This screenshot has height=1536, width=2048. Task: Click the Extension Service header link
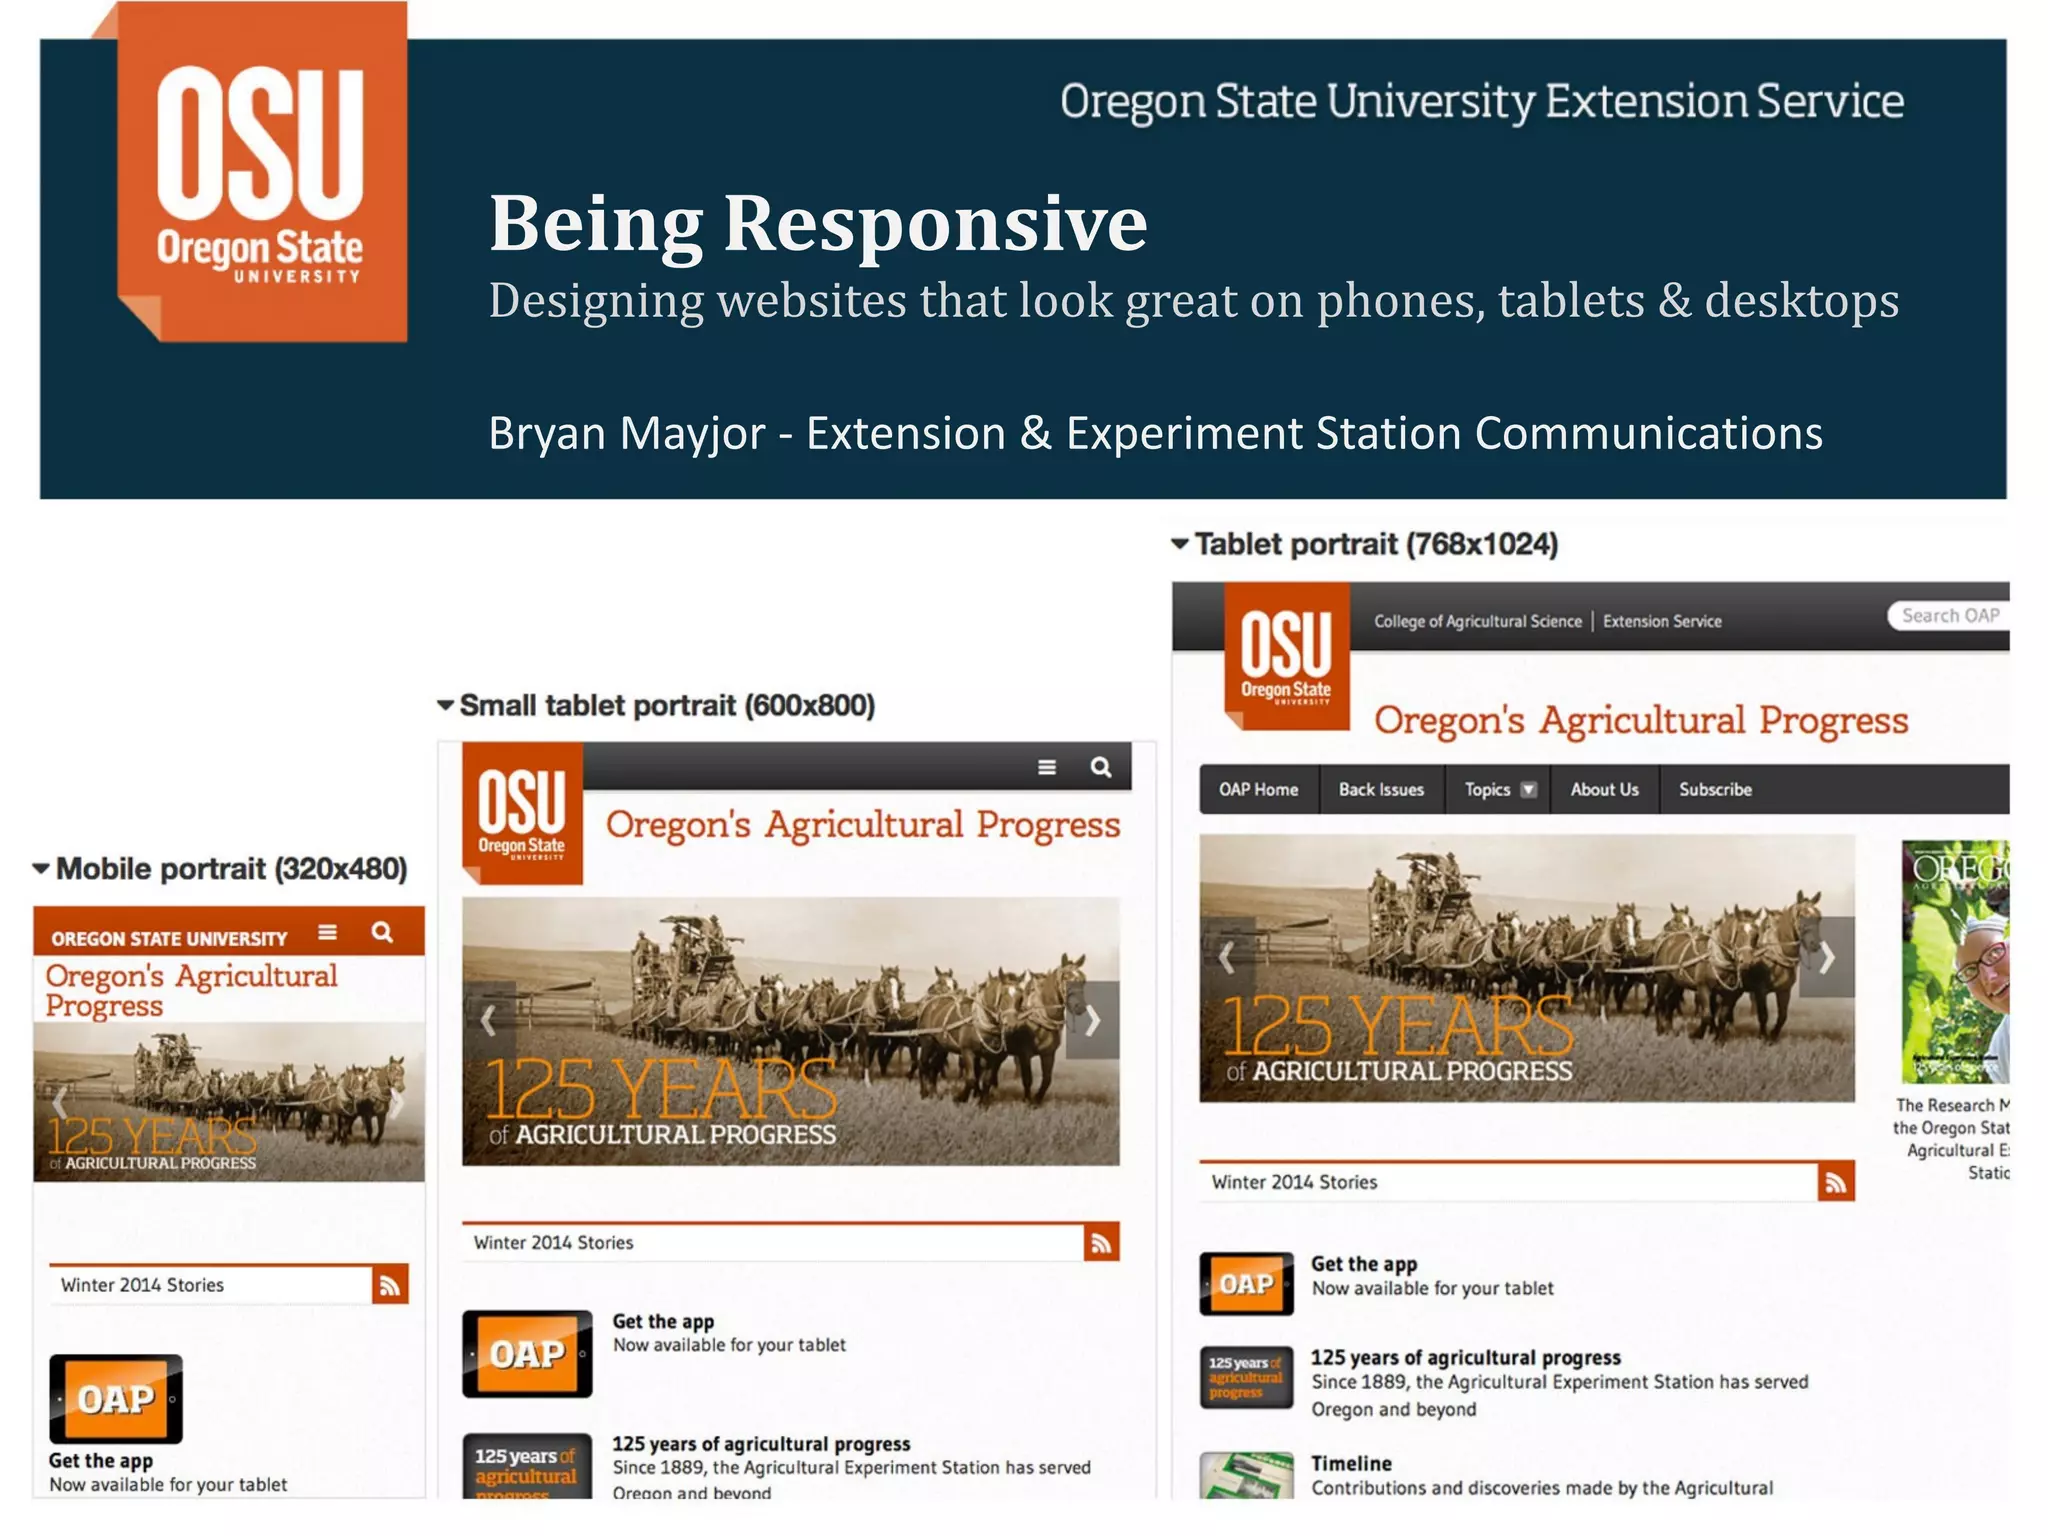click(x=1662, y=622)
